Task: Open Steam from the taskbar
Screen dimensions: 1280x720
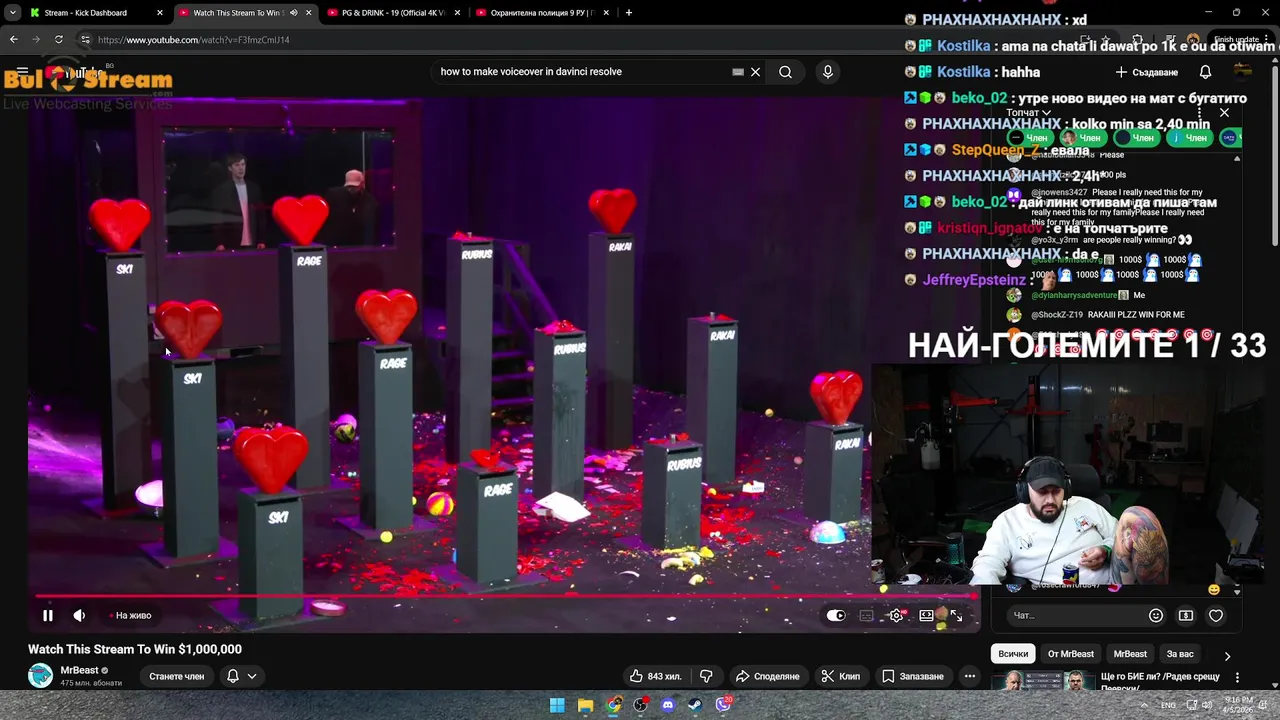Action: point(695,705)
